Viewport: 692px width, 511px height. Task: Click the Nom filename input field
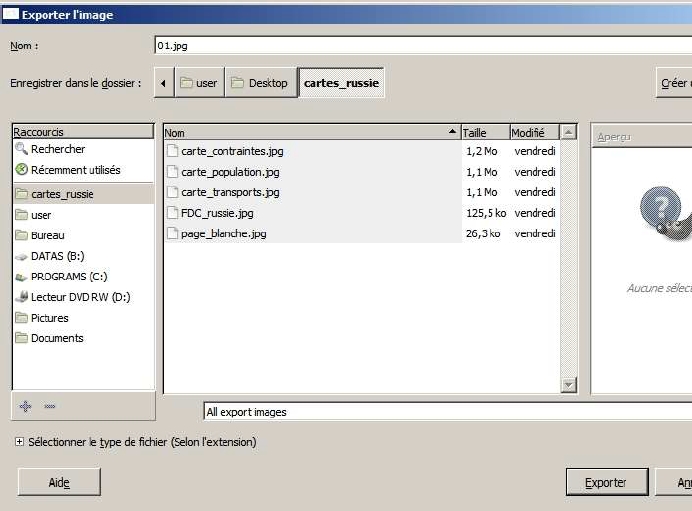422,46
